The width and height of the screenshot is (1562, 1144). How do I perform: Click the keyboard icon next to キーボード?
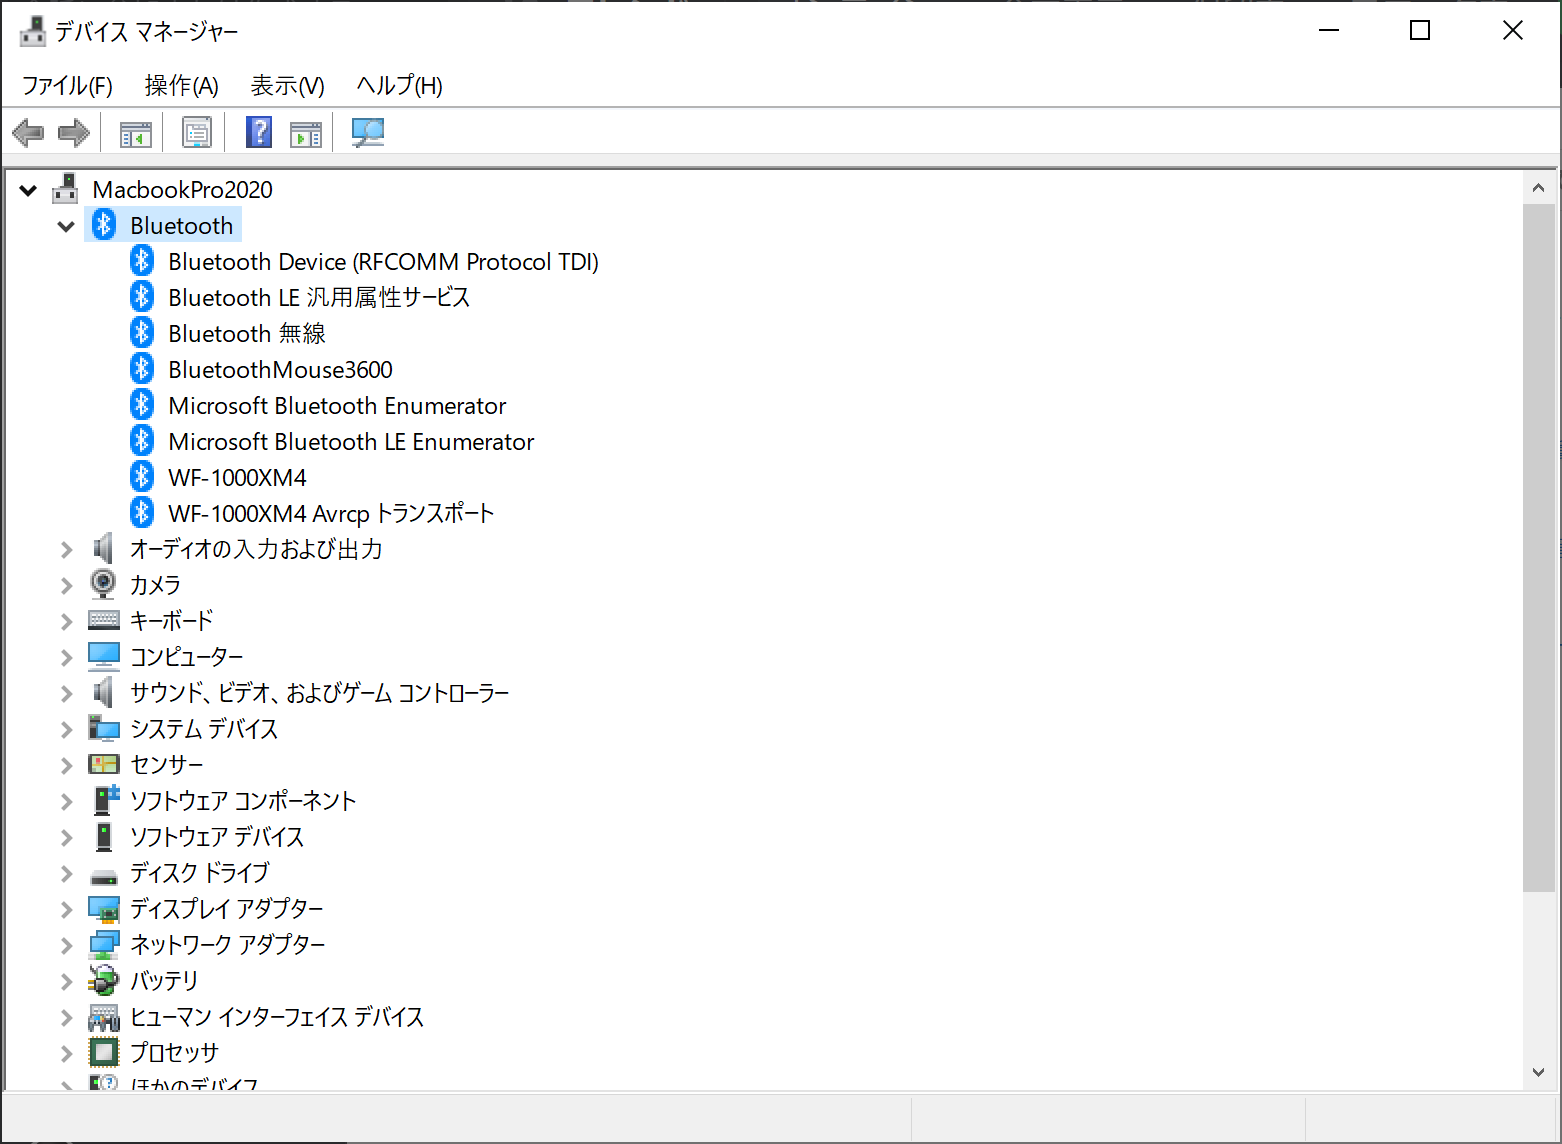(104, 620)
